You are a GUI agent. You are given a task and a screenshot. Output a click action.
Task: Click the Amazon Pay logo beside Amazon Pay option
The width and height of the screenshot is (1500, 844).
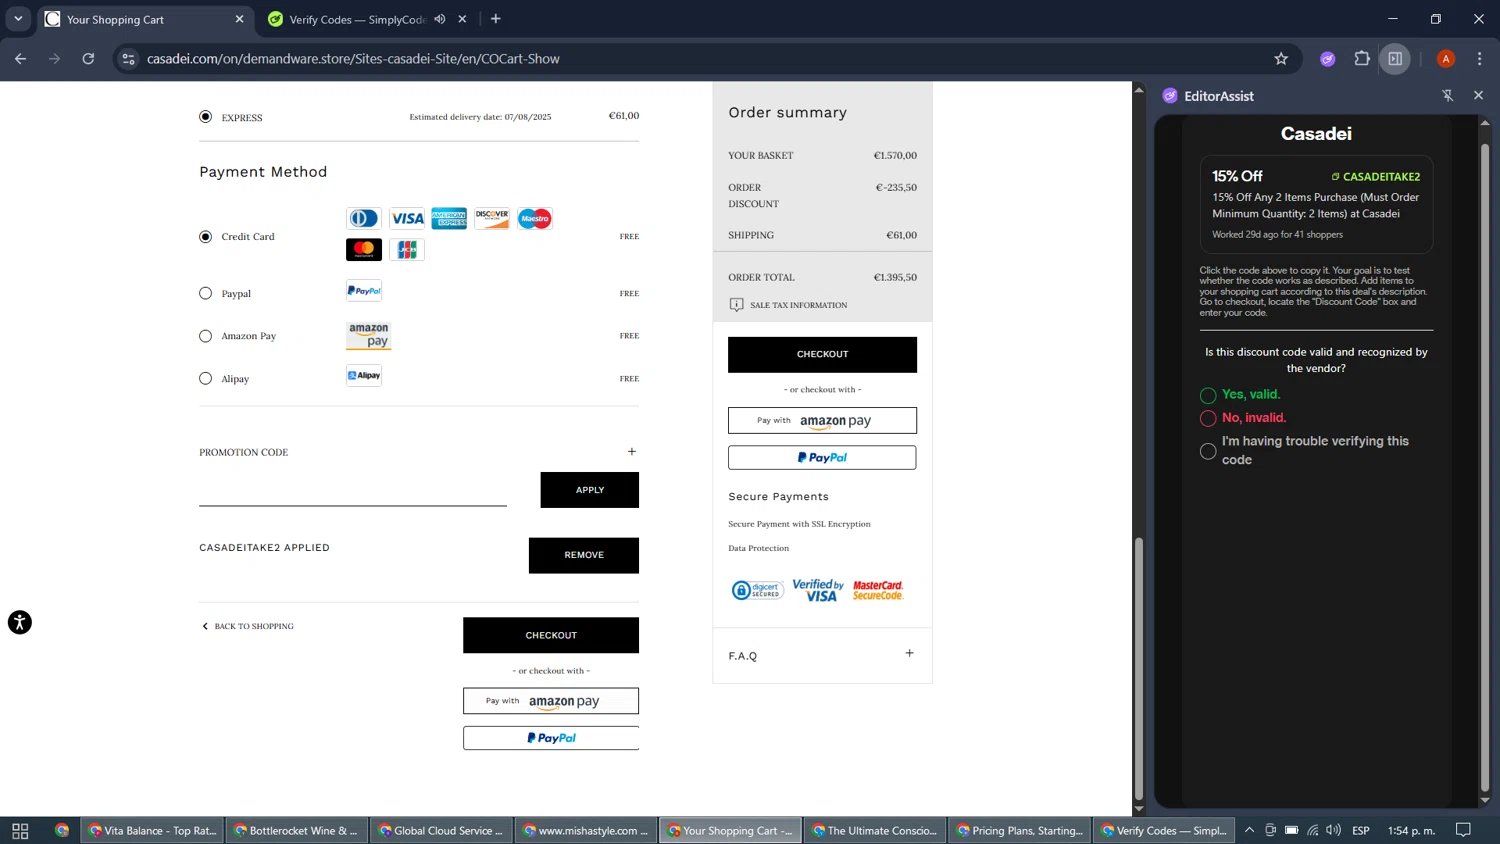[x=369, y=335]
